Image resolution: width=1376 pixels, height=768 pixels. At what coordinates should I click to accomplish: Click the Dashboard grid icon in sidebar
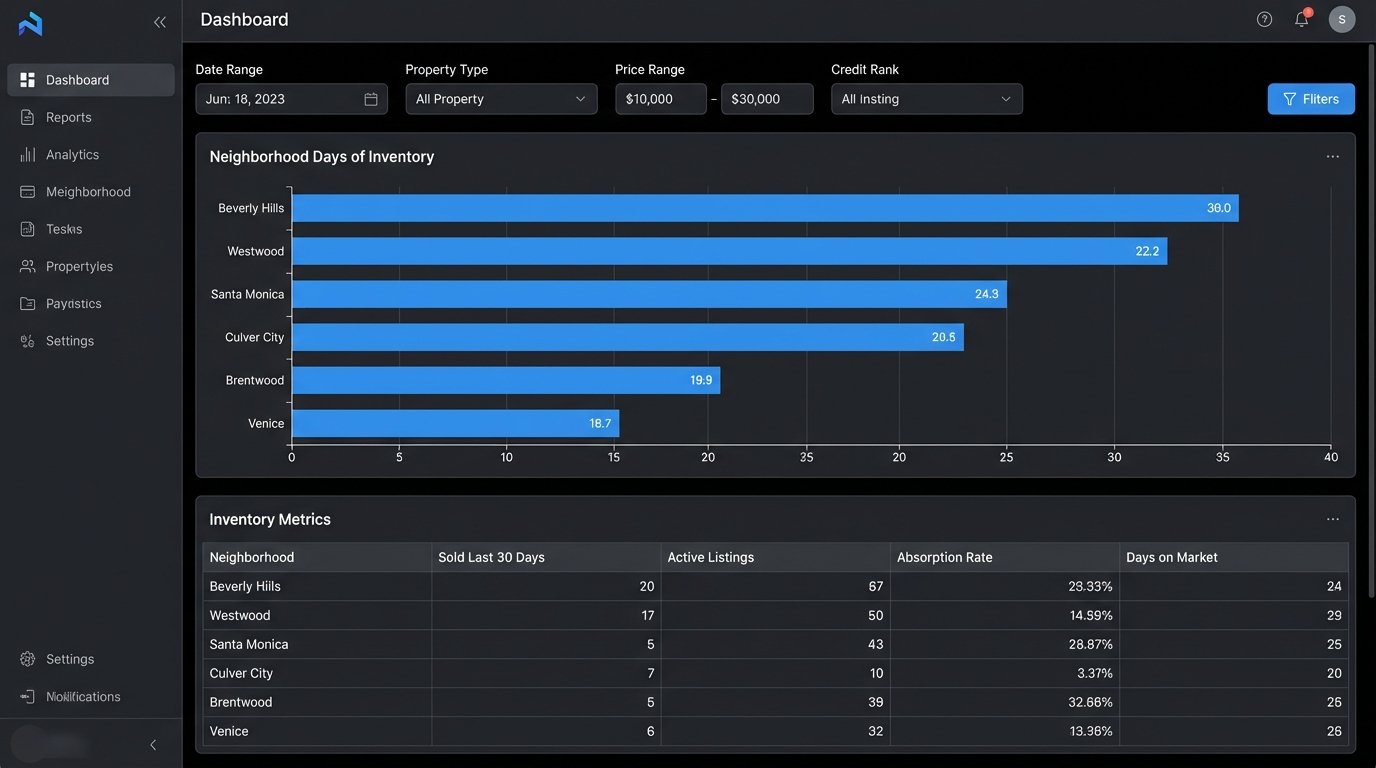[x=27, y=79]
